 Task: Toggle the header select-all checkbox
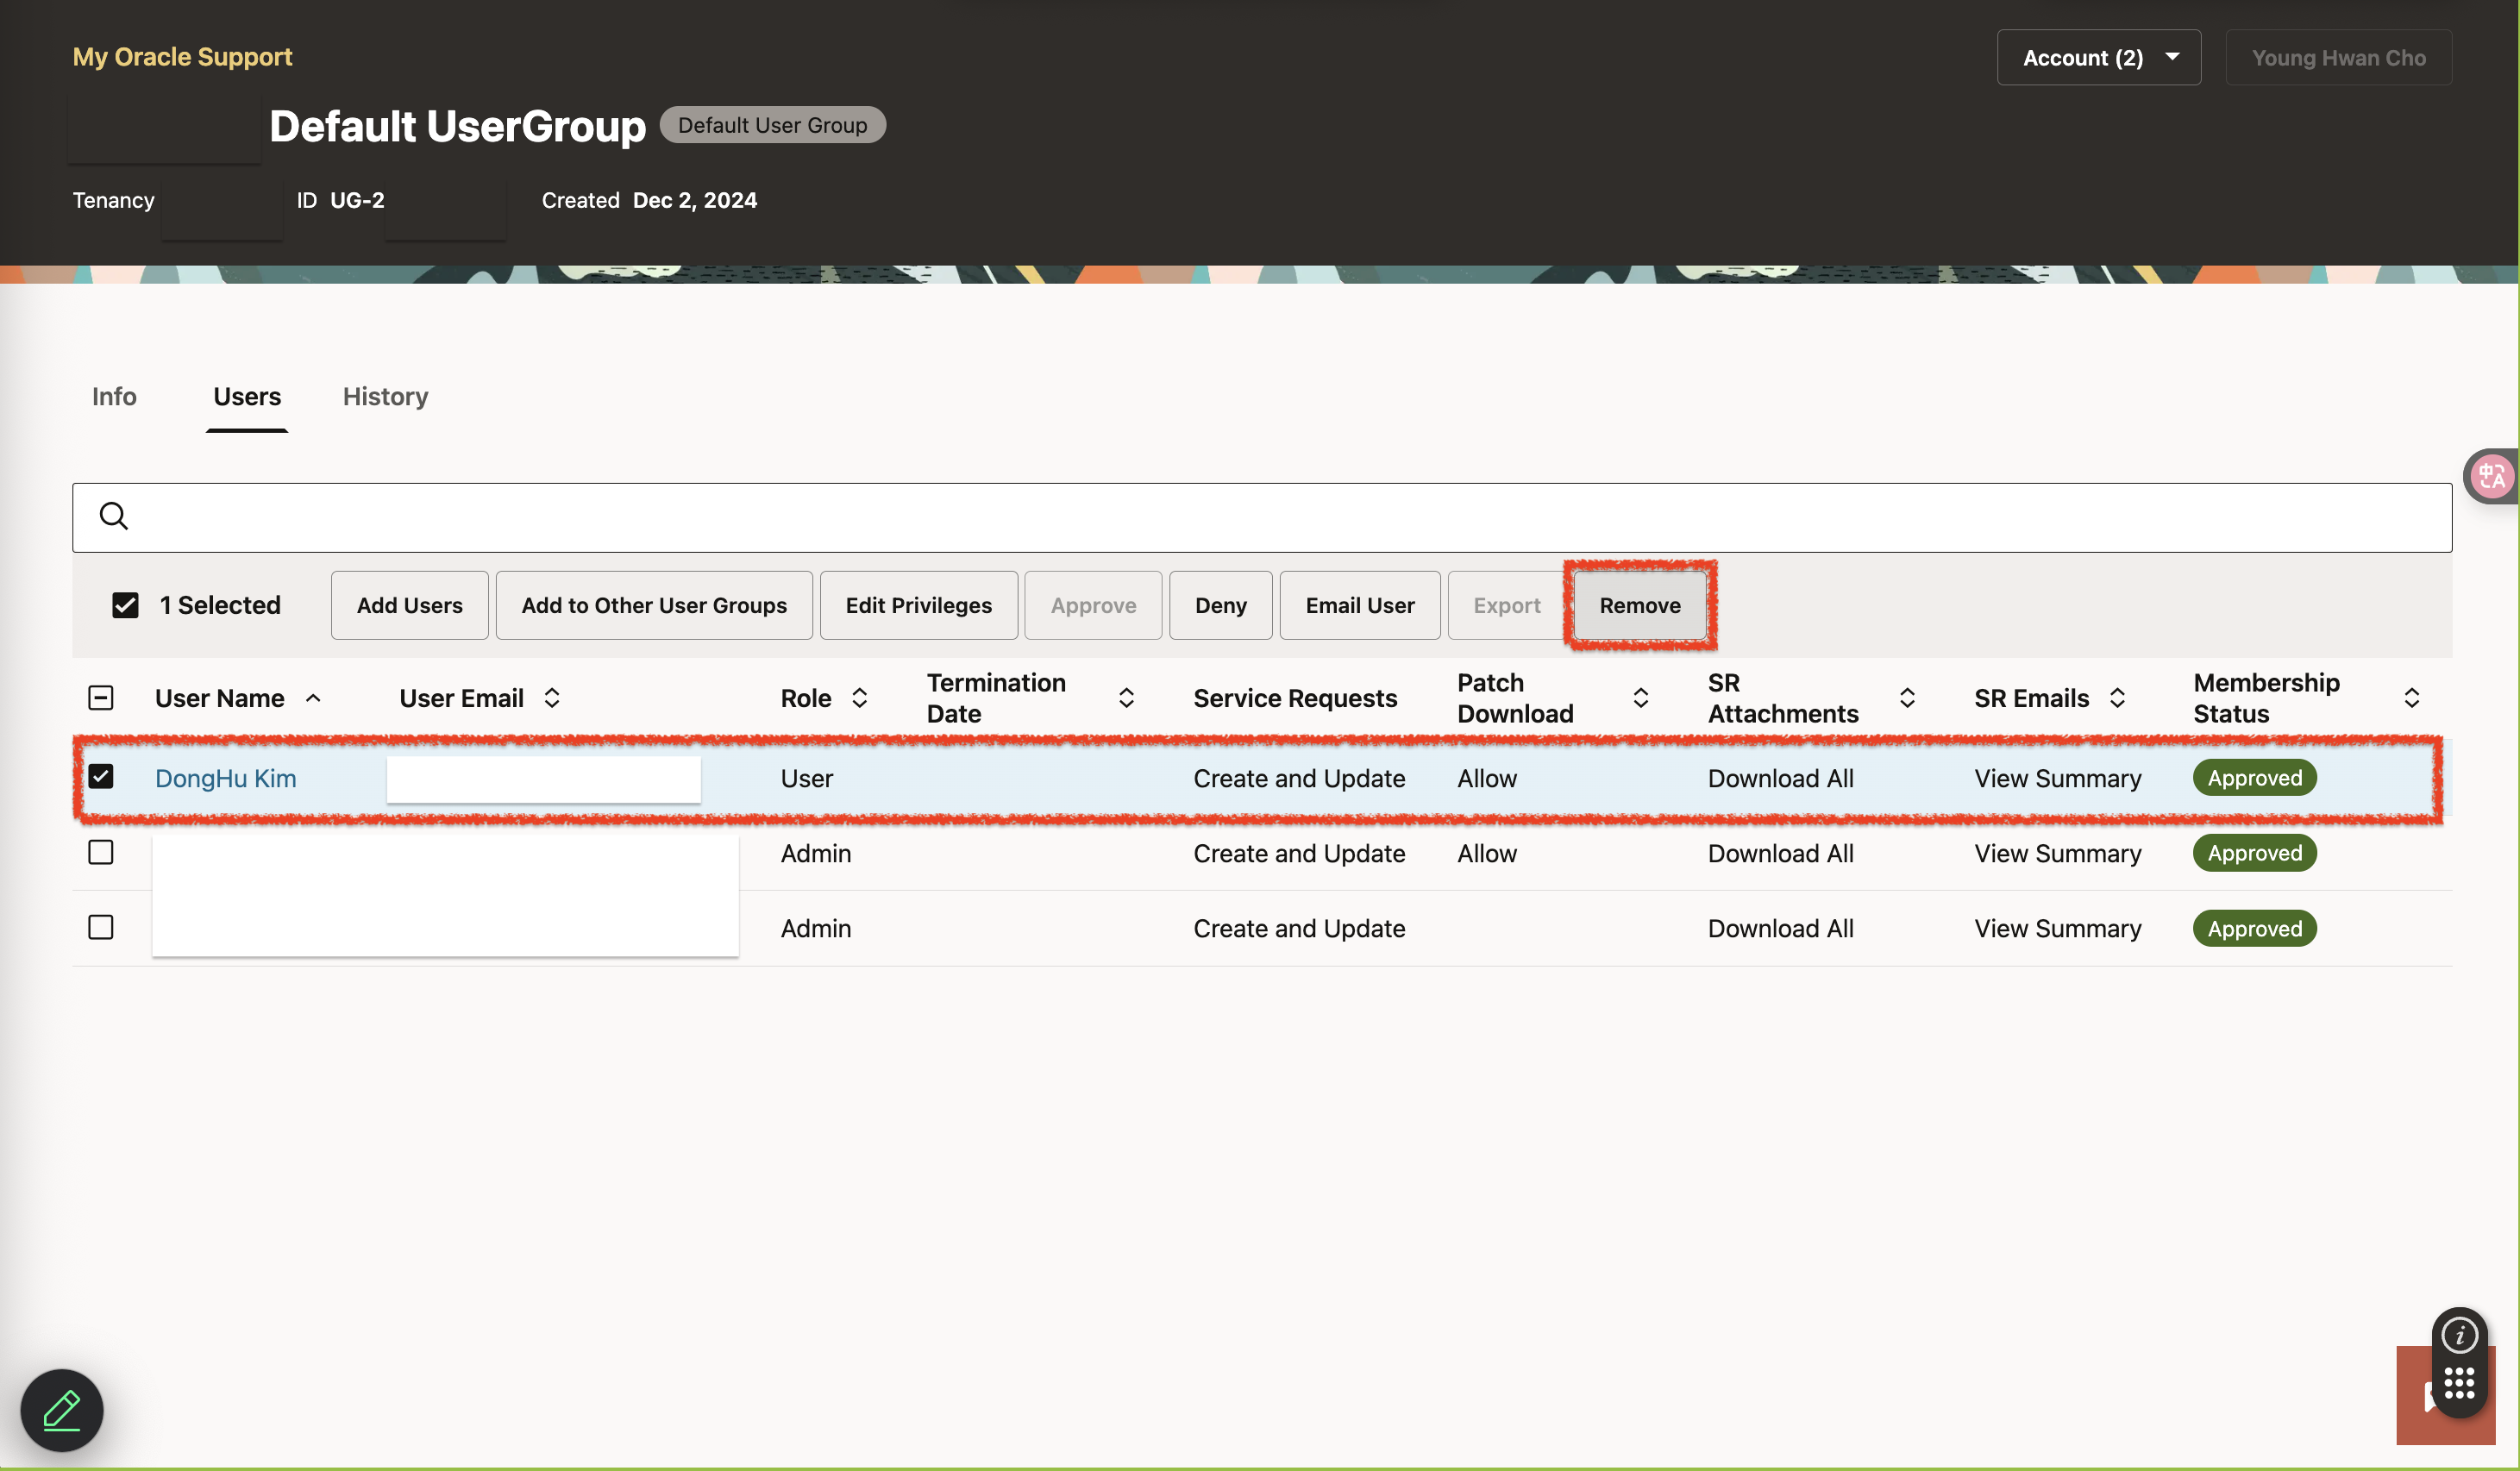pyautogui.click(x=101, y=698)
